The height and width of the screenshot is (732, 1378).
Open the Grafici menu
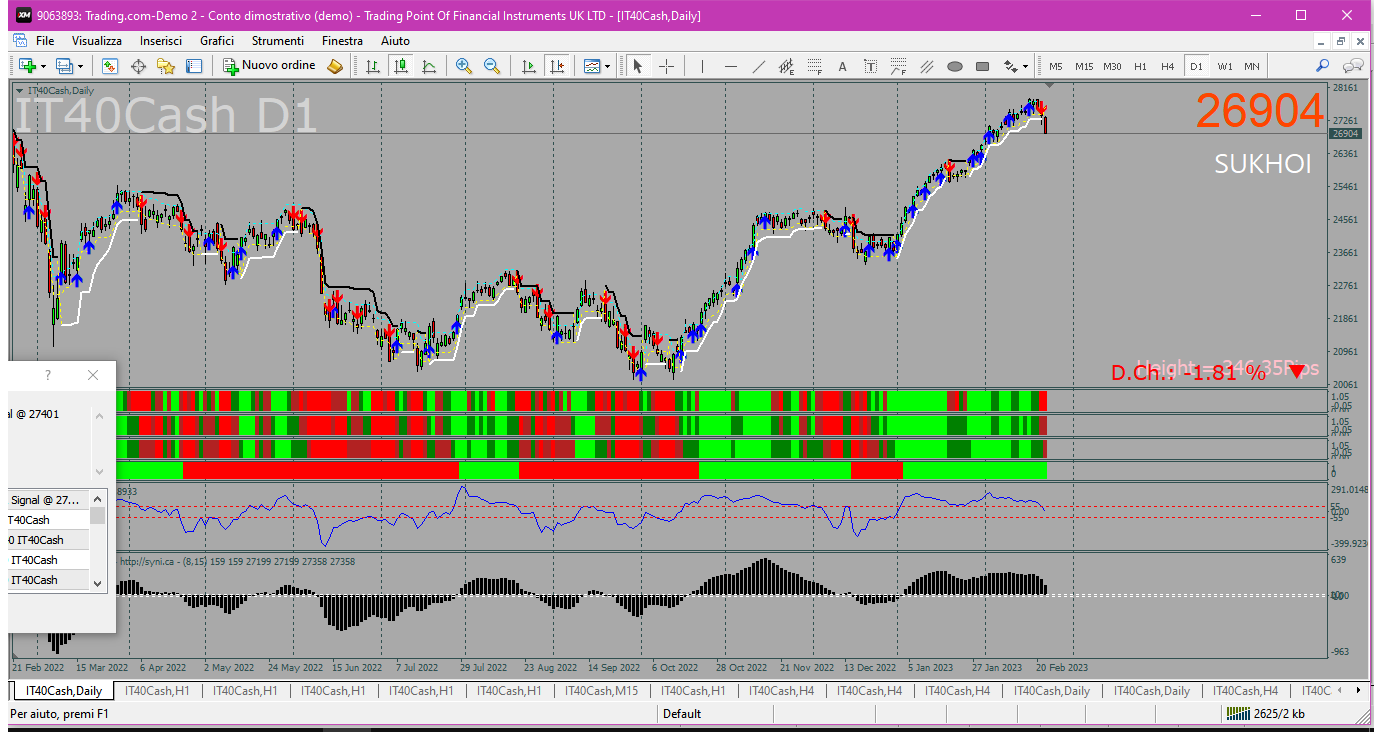(x=217, y=41)
